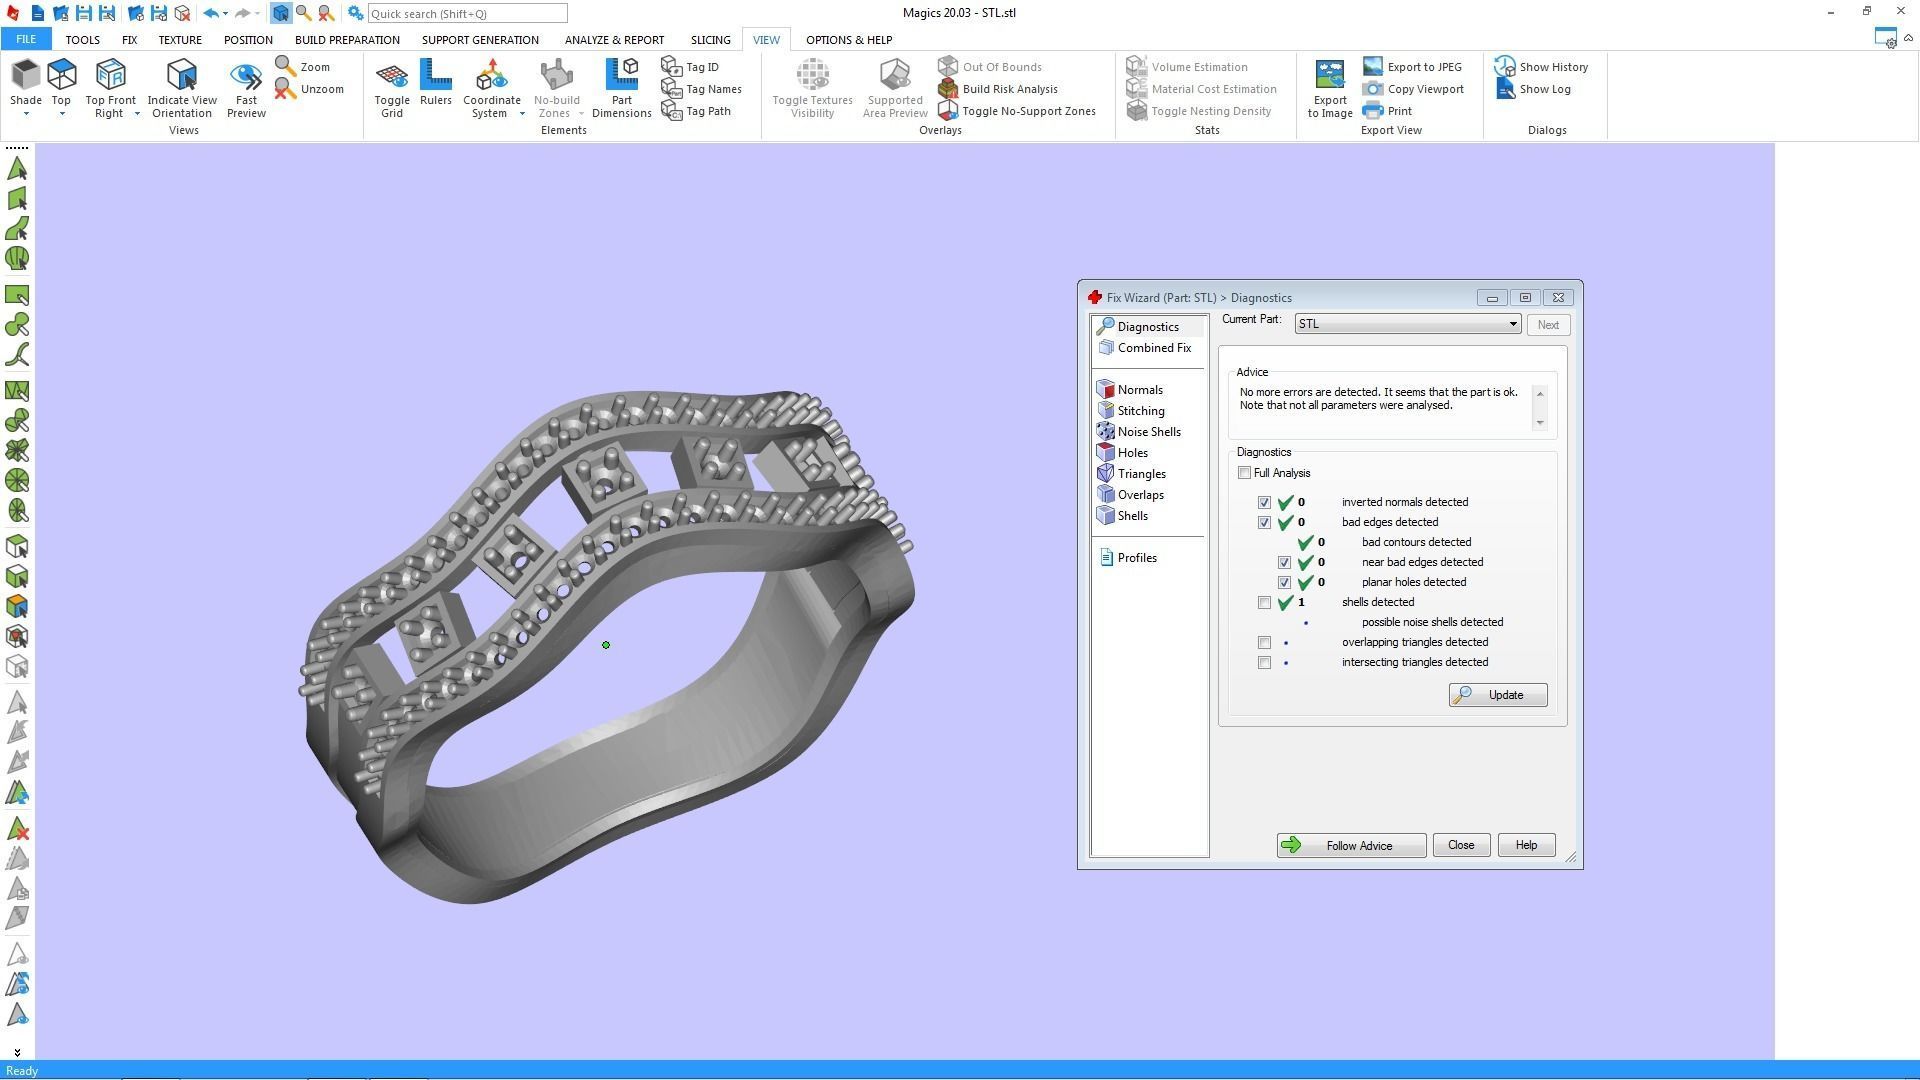Click in Quick search field

pos(467,14)
